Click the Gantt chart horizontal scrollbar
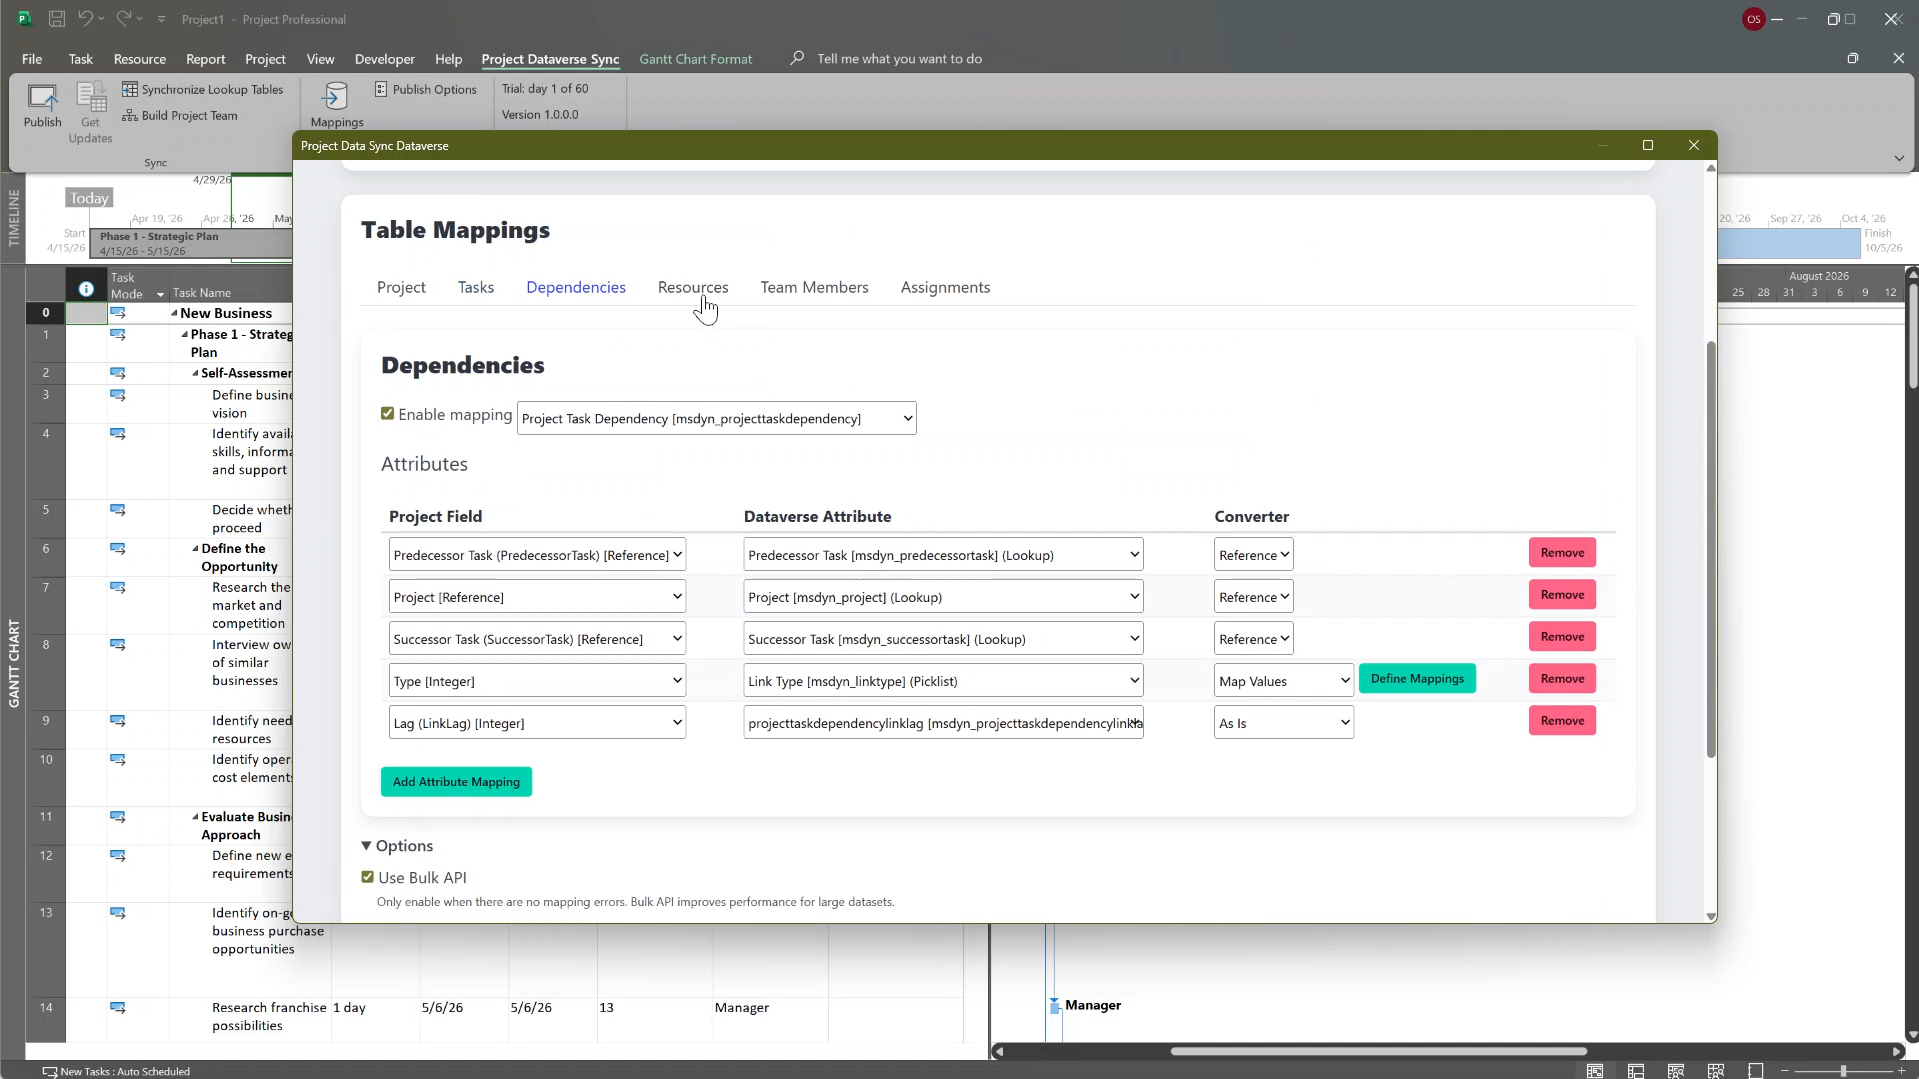The height and width of the screenshot is (1079, 1919). pyautogui.click(x=1378, y=1051)
